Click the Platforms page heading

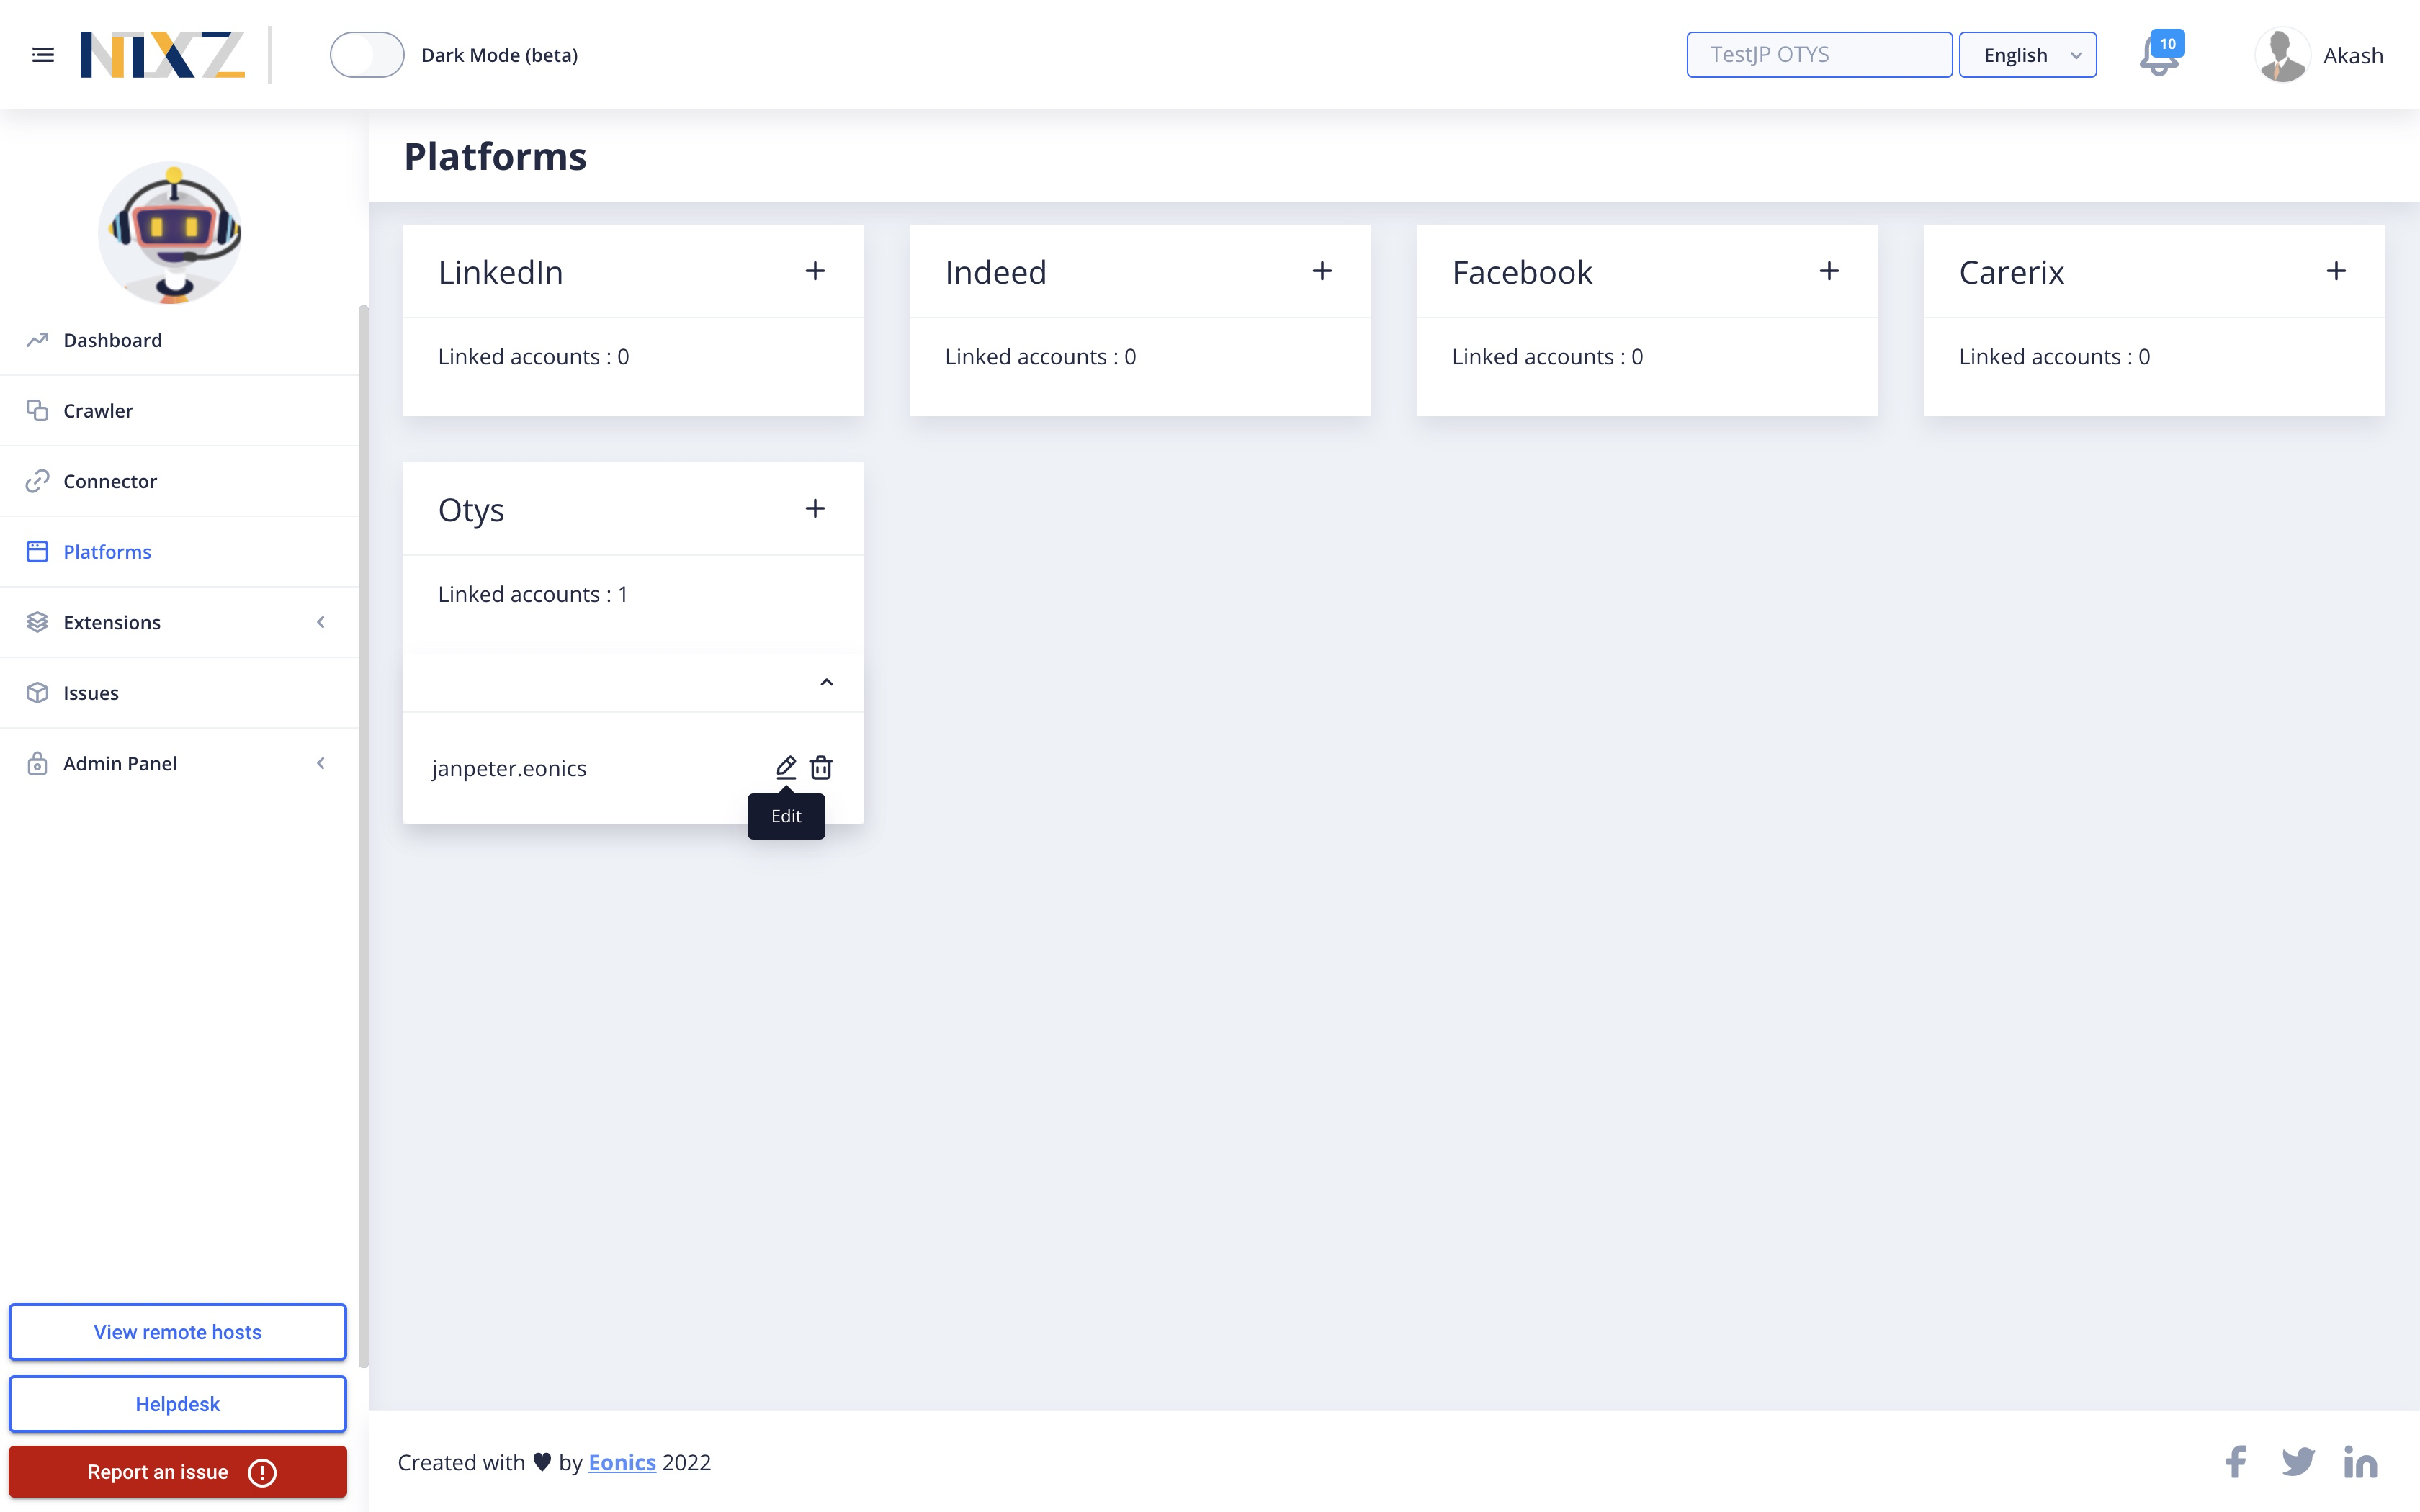click(x=495, y=157)
